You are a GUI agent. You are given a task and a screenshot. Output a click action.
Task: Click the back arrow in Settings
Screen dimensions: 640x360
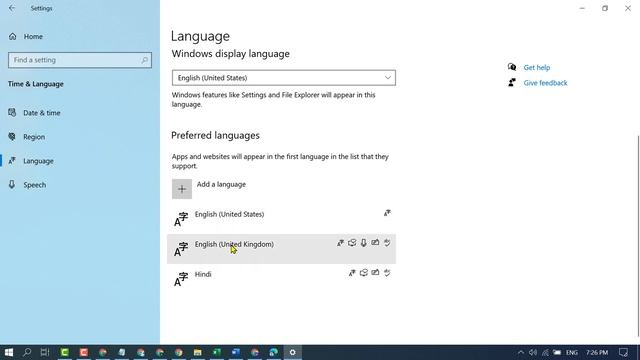click(12, 8)
